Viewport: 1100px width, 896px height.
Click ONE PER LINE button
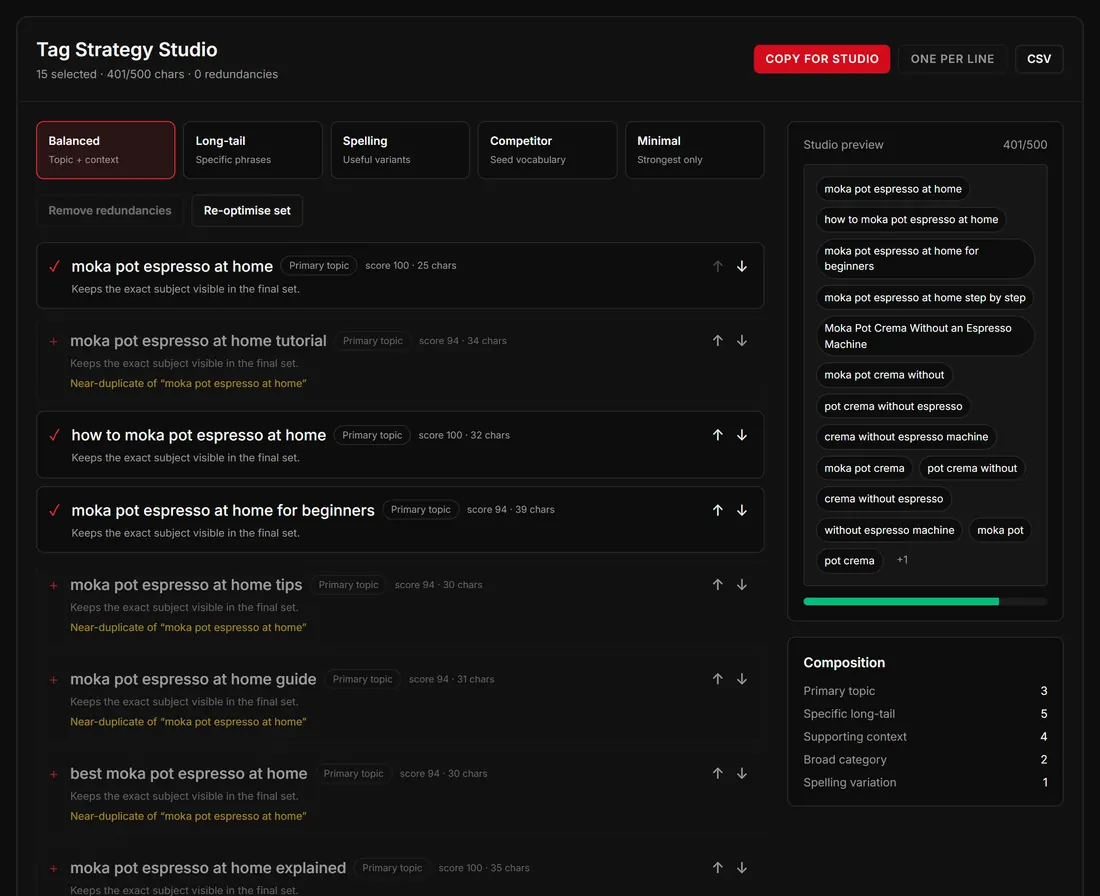952,59
